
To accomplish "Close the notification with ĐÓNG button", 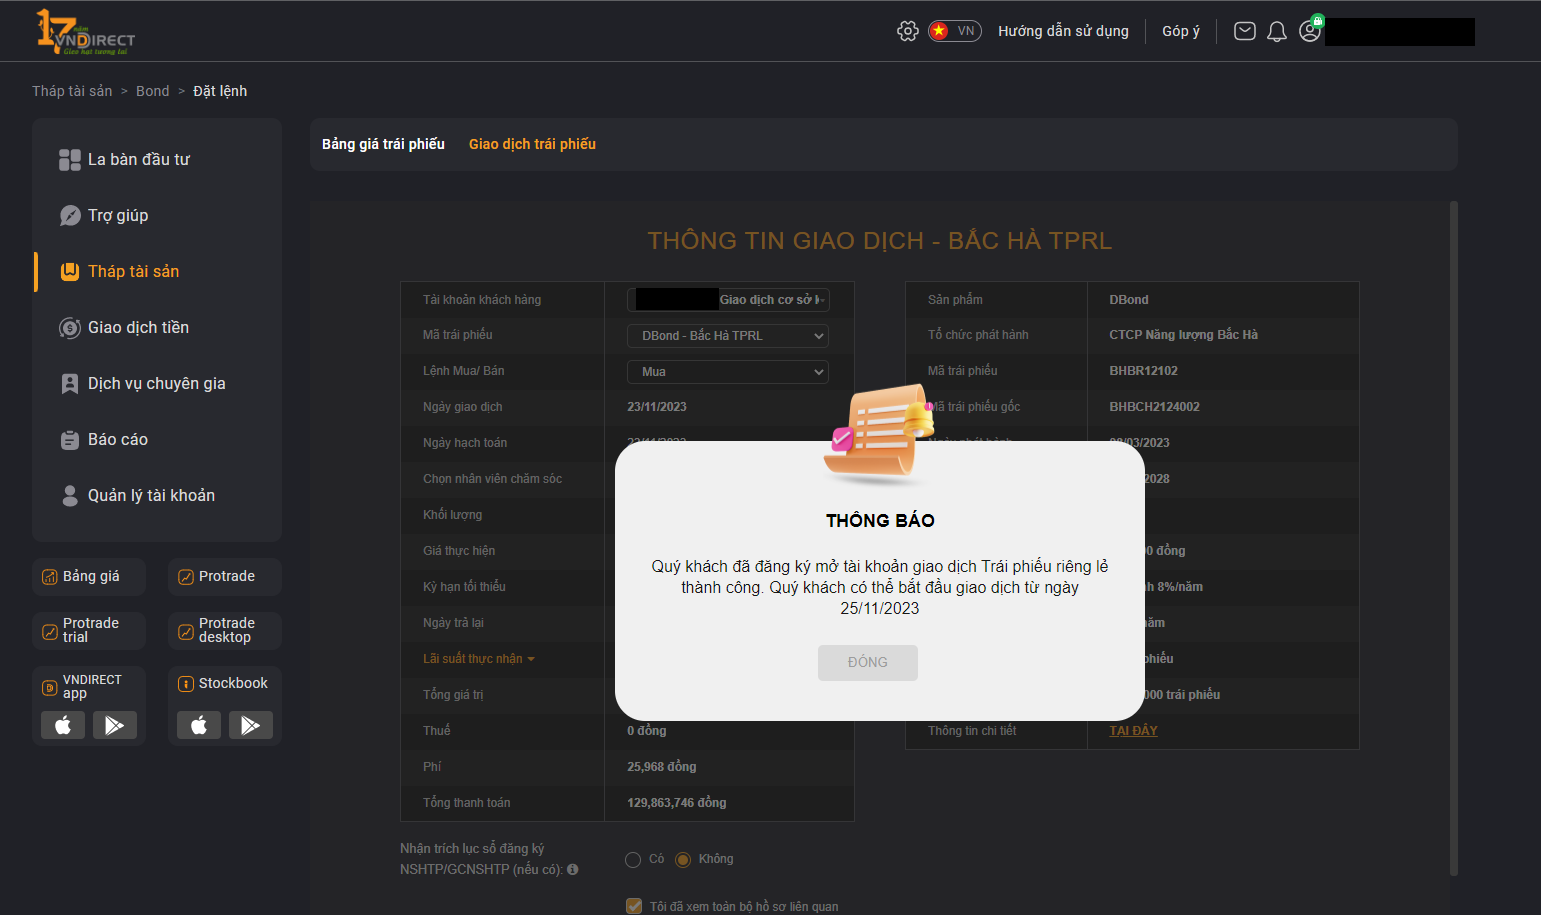I will [868, 663].
